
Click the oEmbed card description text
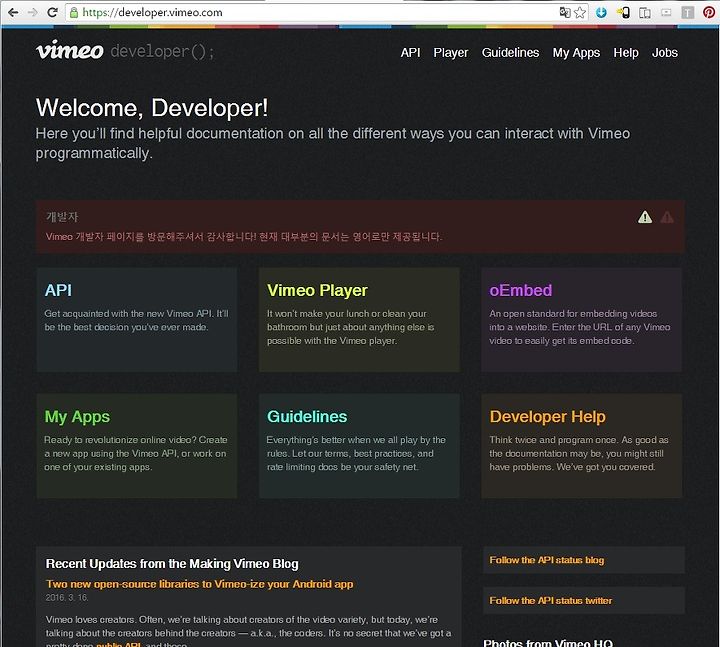click(579, 327)
